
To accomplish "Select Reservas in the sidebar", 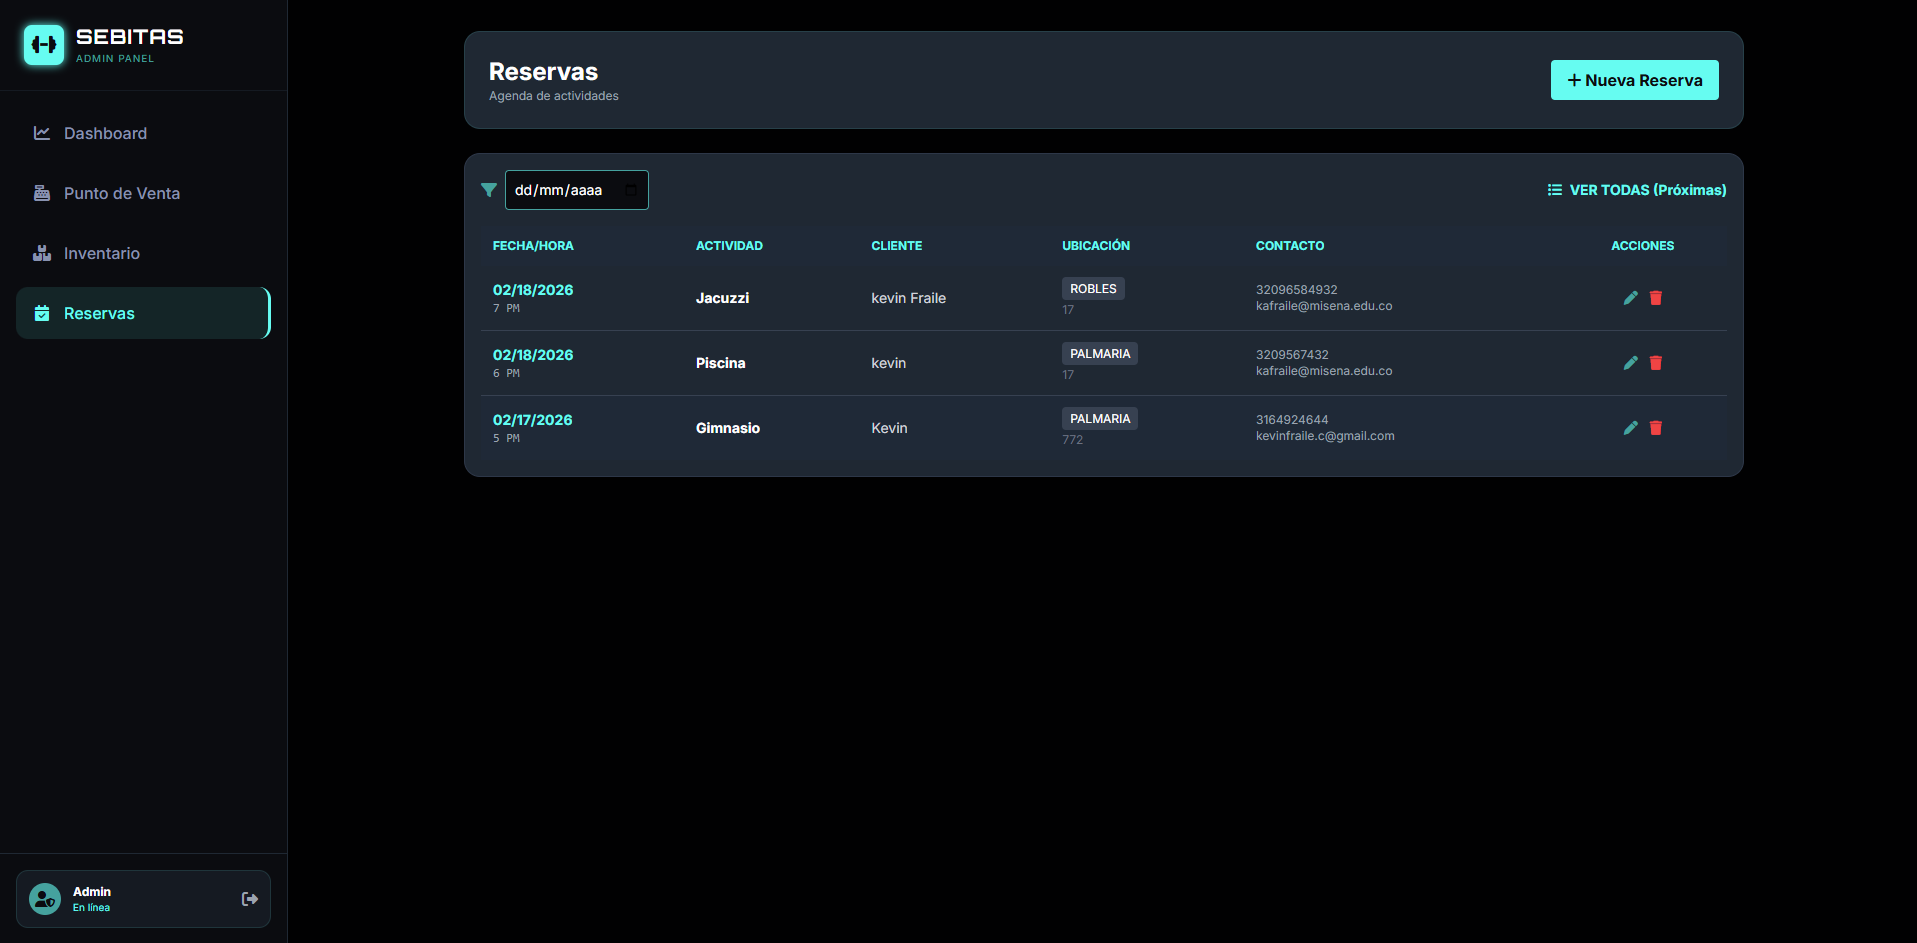I will coord(99,313).
